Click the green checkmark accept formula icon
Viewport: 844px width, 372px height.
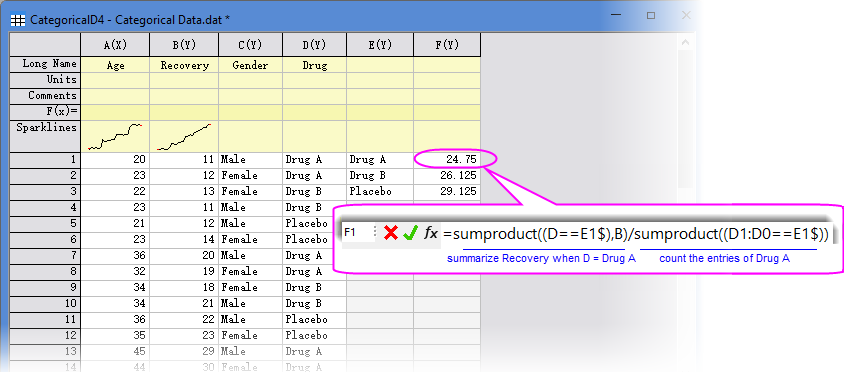[410, 233]
